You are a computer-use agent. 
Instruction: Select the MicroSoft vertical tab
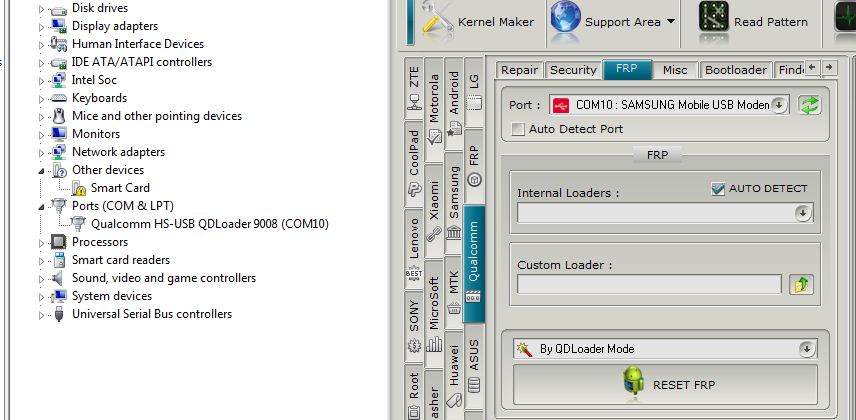click(x=434, y=314)
